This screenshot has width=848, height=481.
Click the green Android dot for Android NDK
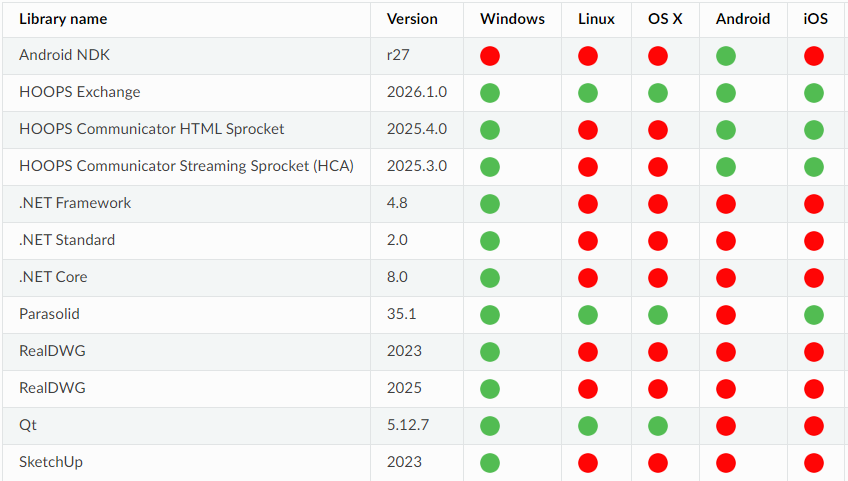tap(726, 56)
